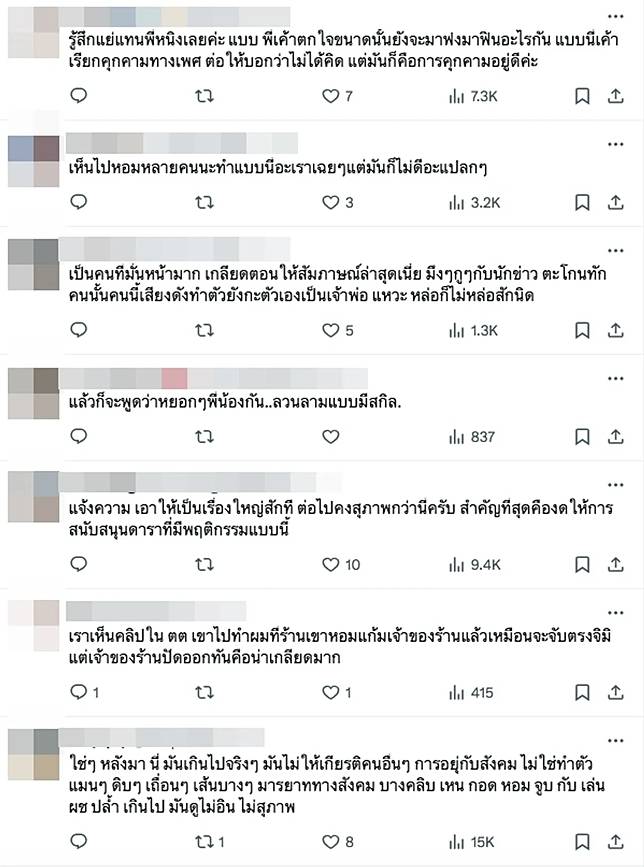Reply to the tweet with 3.2K views
Image resolution: width=644 pixels, height=867 pixels.
pos(78,202)
